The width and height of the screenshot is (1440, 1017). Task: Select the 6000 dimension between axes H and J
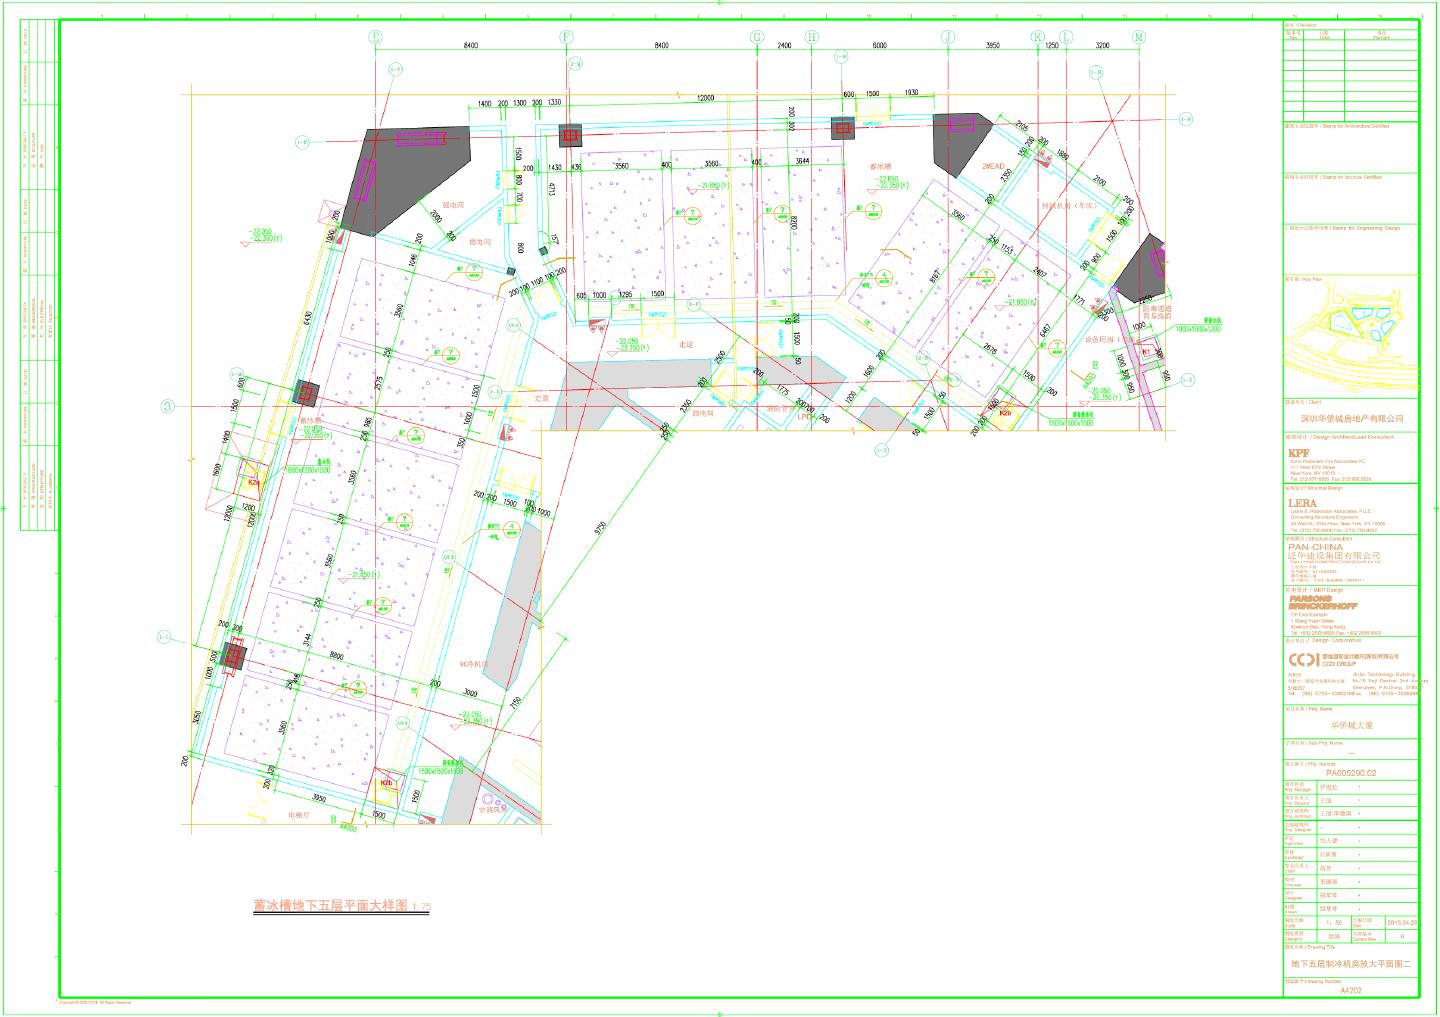[x=879, y=46]
